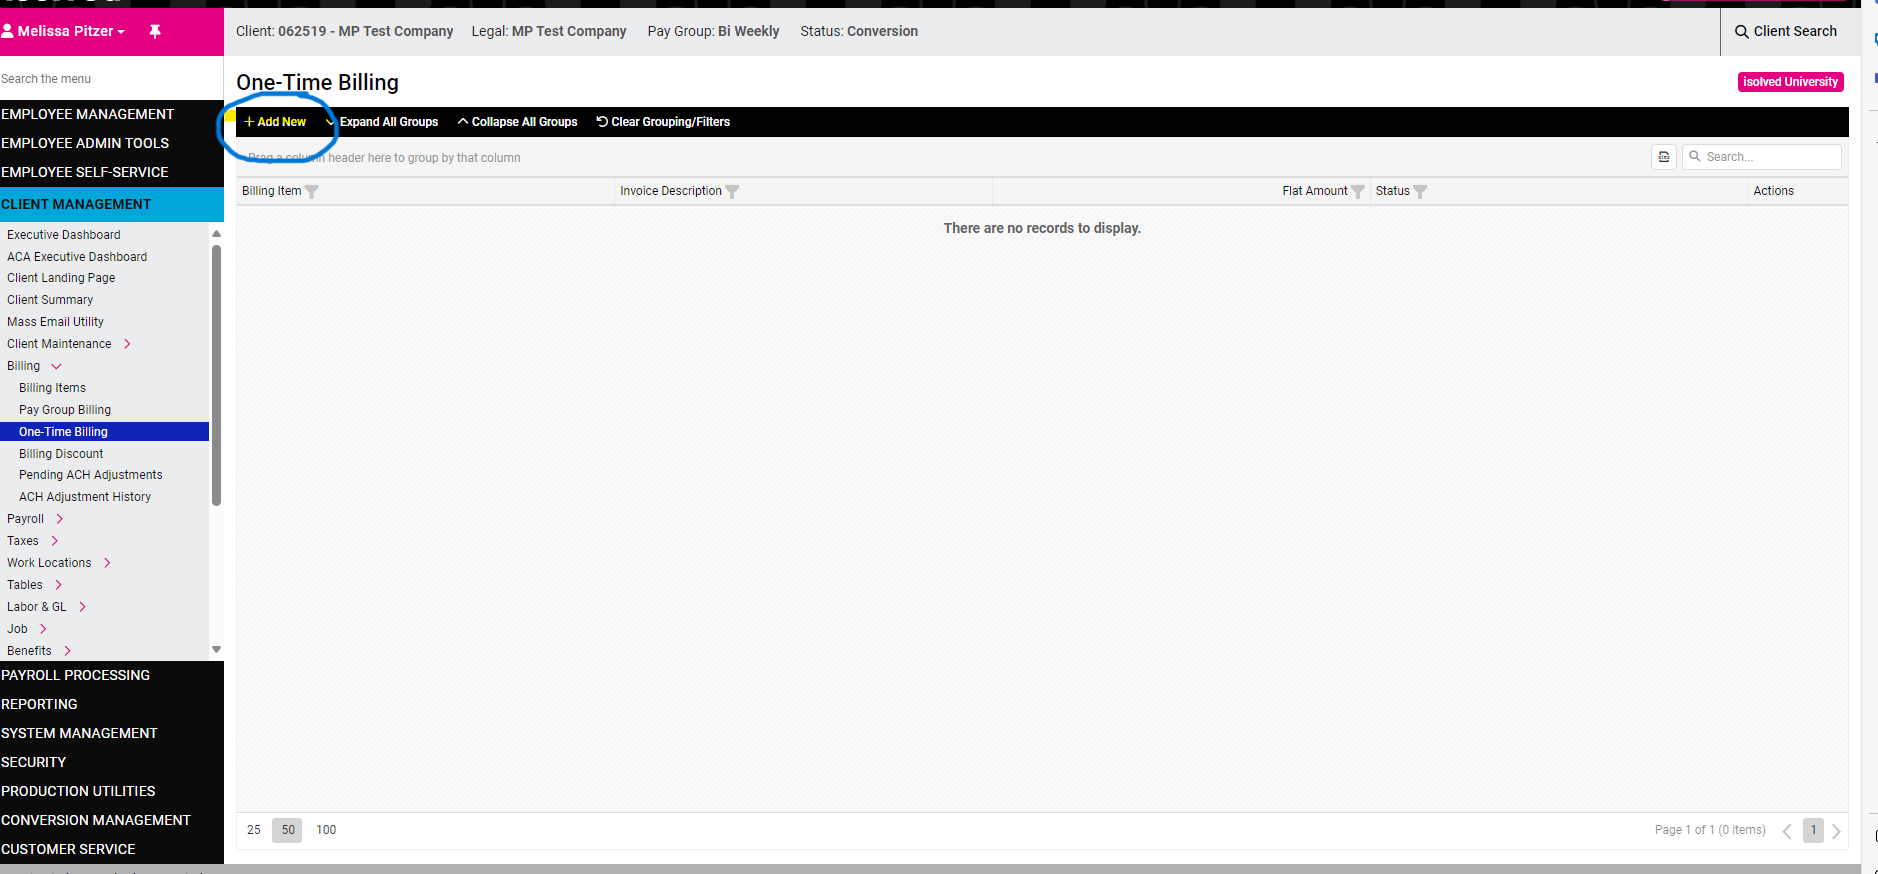The height and width of the screenshot is (874, 1878).
Task: Click the pin icon beside Melissa Pitzer
Action: tap(155, 31)
